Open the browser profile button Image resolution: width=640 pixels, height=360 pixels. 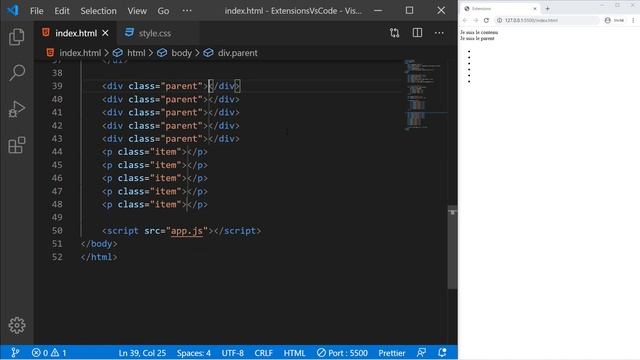pos(614,20)
